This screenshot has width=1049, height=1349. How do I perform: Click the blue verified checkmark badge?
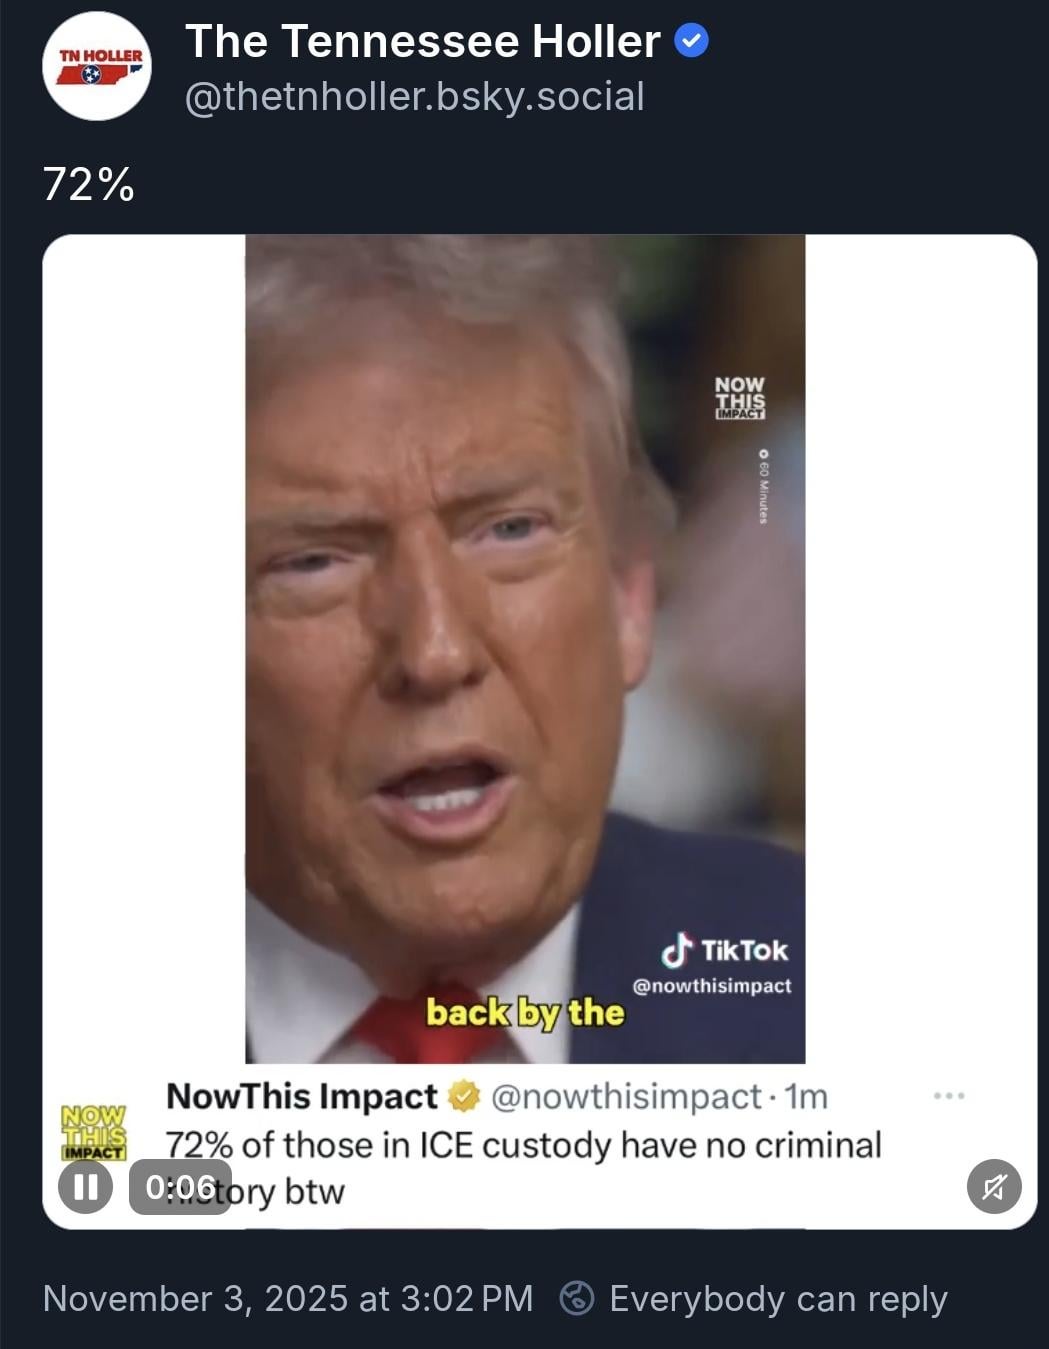coord(692,41)
